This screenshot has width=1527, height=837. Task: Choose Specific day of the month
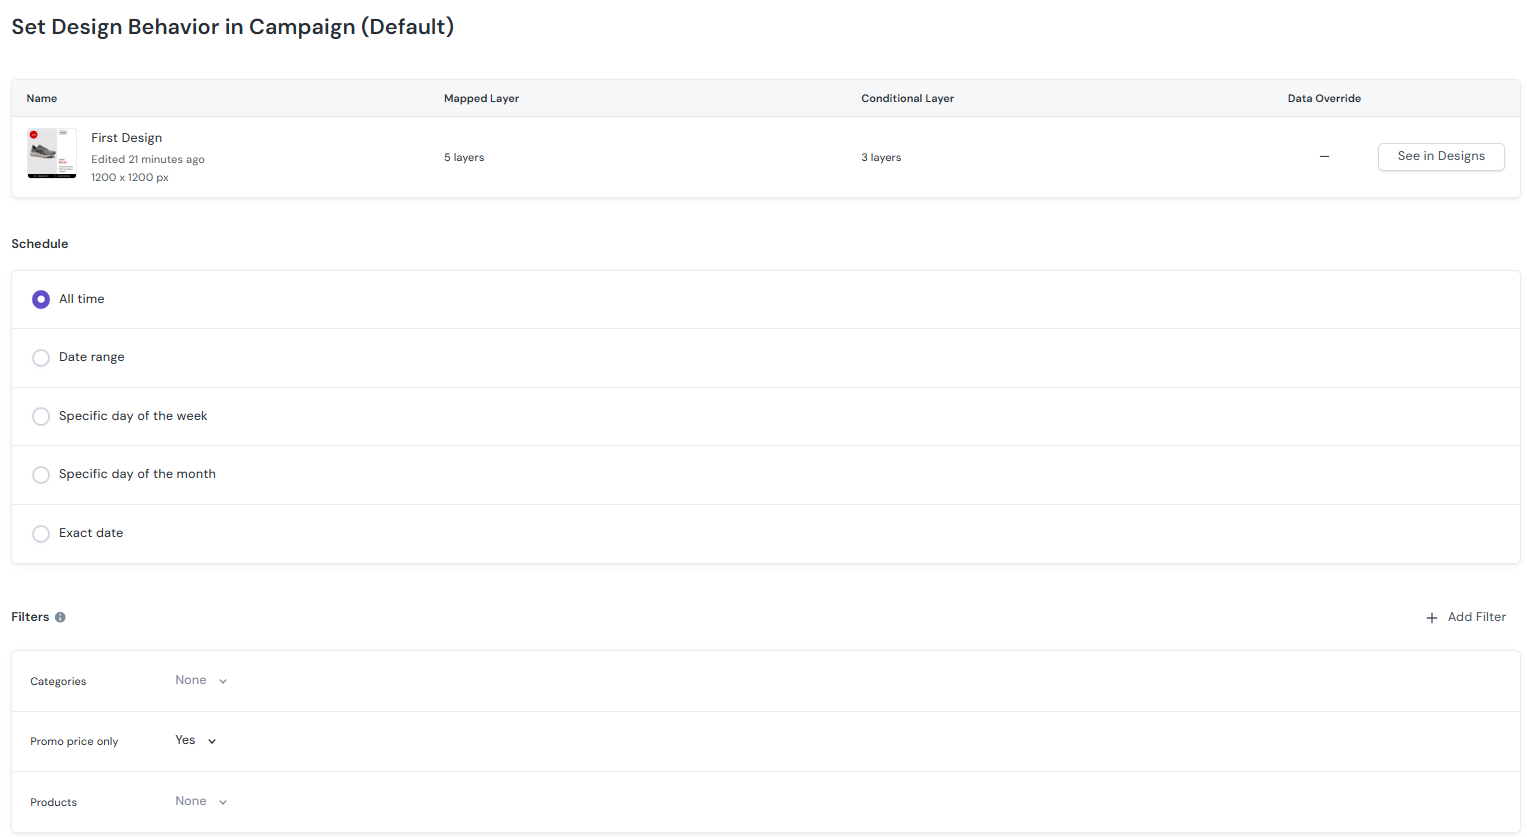(41, 475)
